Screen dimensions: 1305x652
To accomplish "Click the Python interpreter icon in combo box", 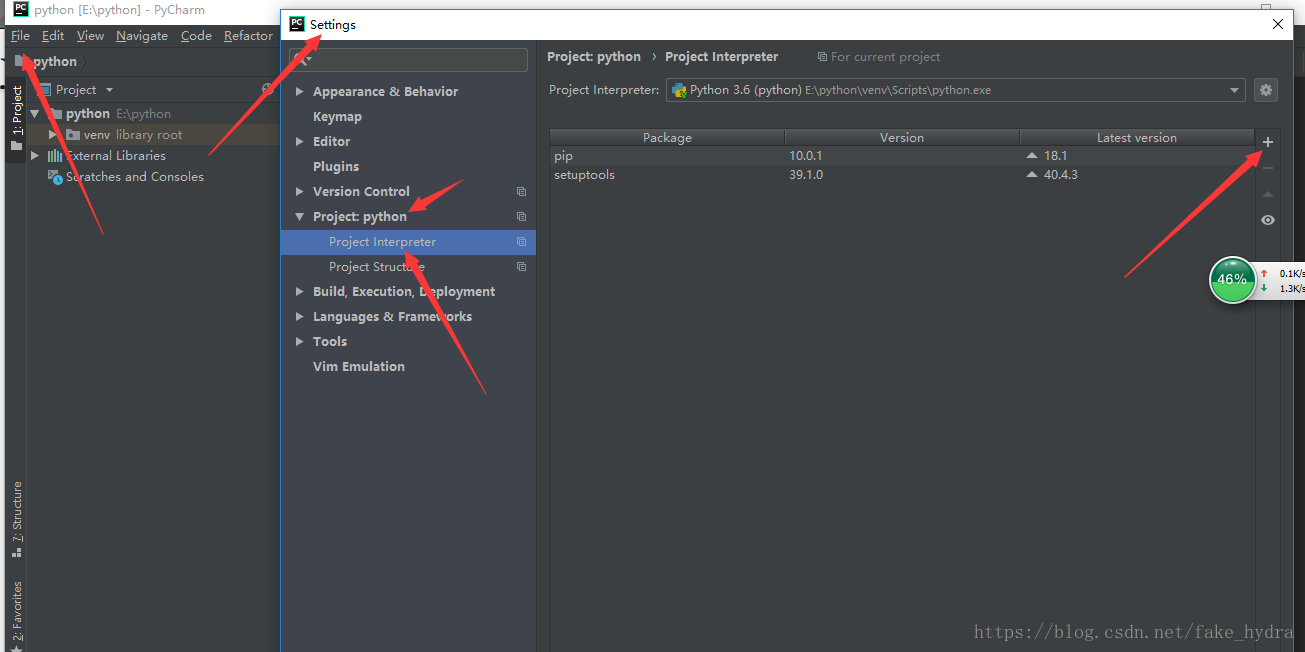I will point(679,90).
